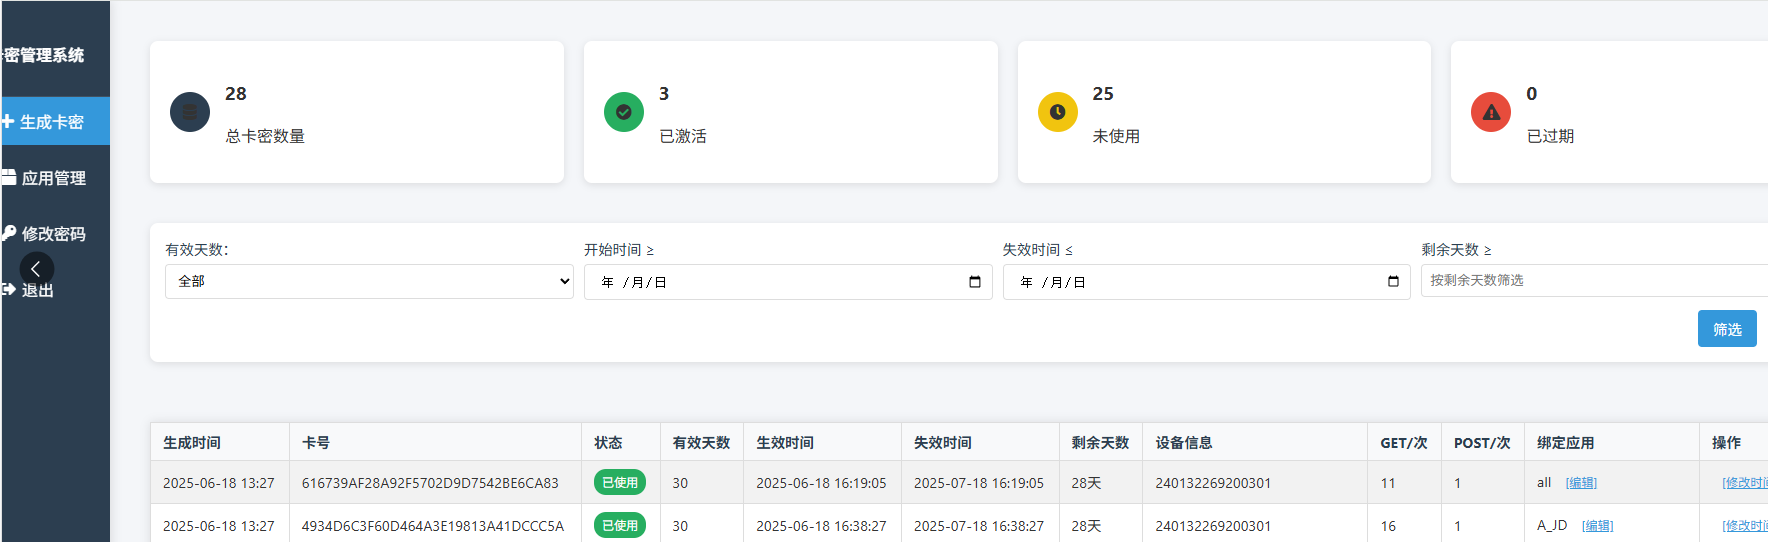Open calendar picker for 开始时间 field

(x=975, y=282)
